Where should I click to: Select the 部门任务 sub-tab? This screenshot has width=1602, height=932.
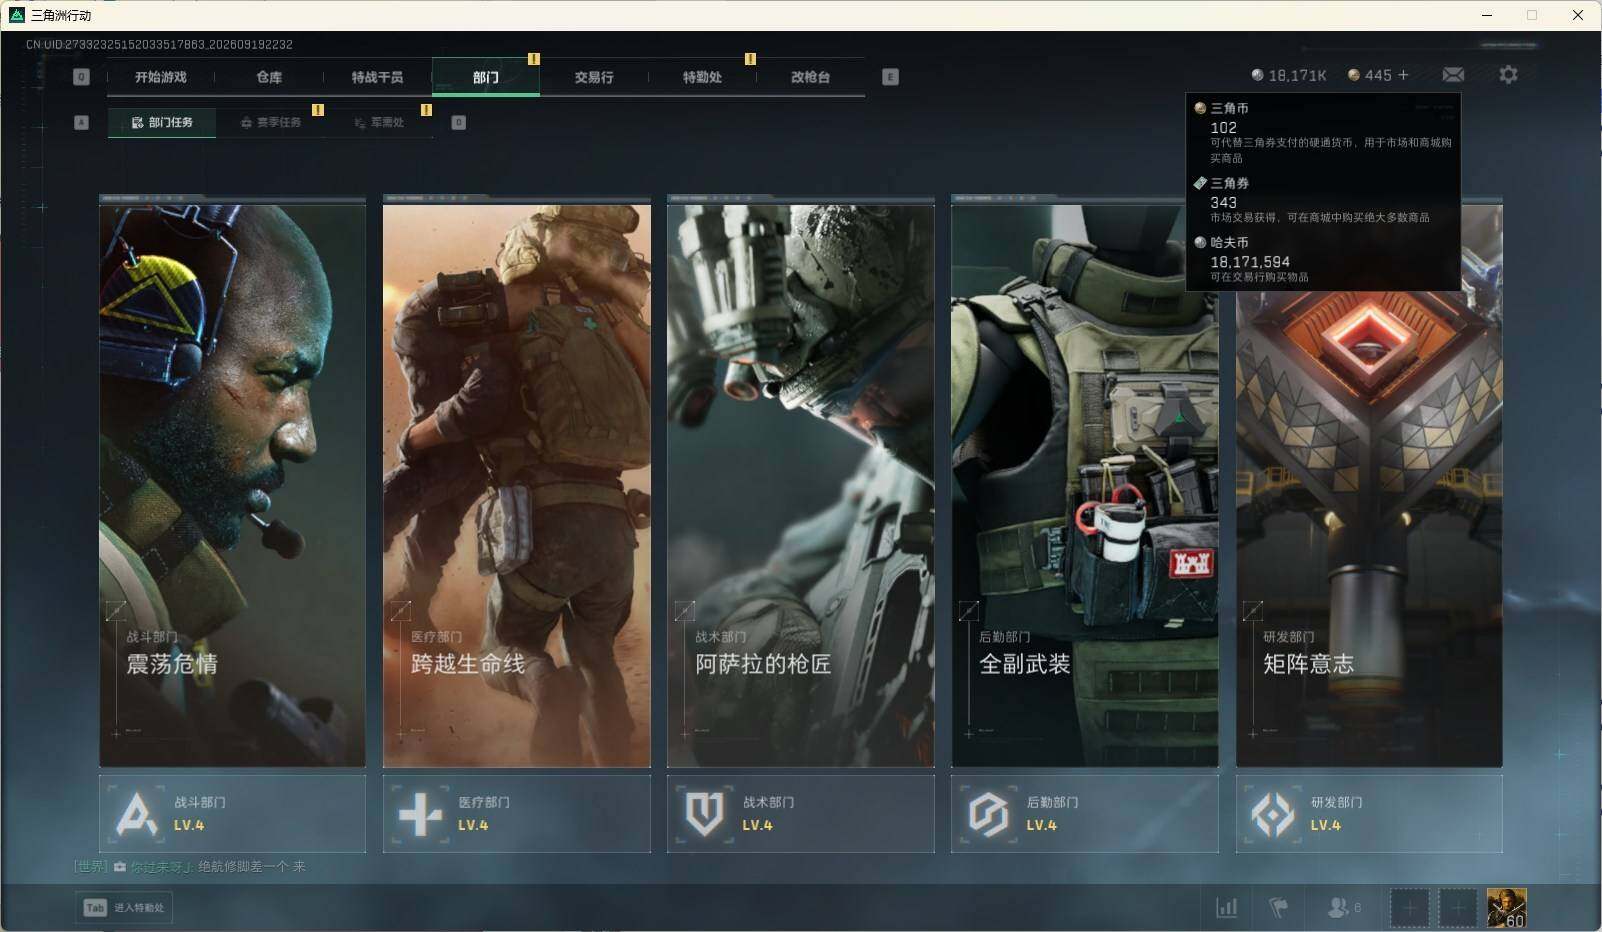click(x=162, y=122)
